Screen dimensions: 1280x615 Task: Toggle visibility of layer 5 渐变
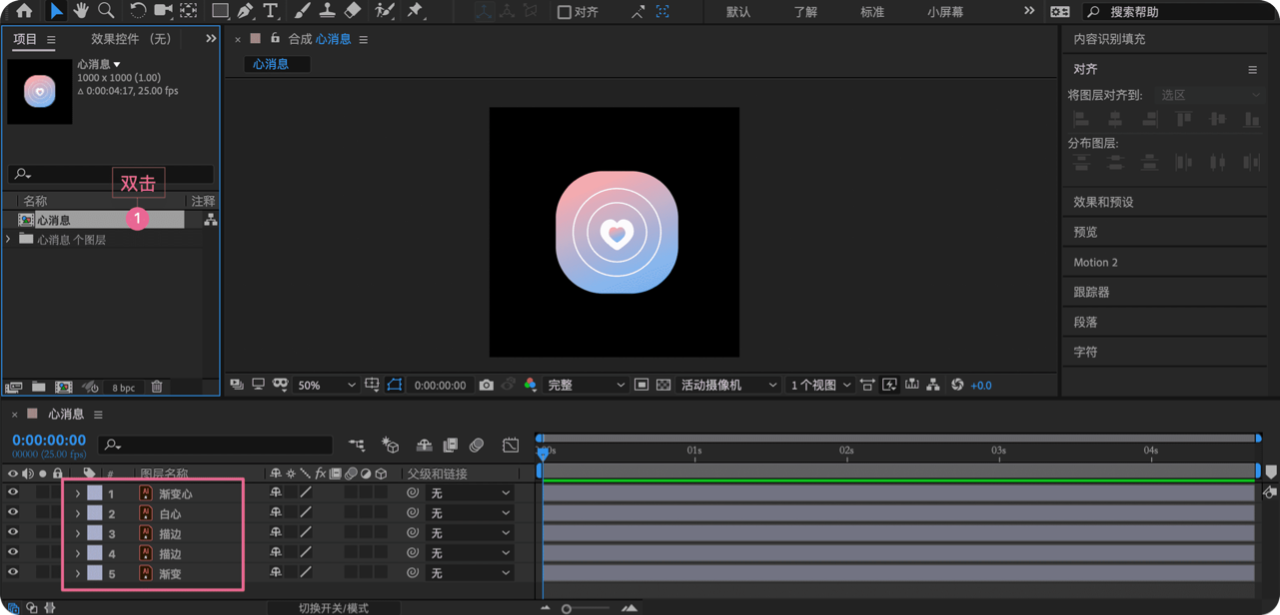[x=13, y=573]
